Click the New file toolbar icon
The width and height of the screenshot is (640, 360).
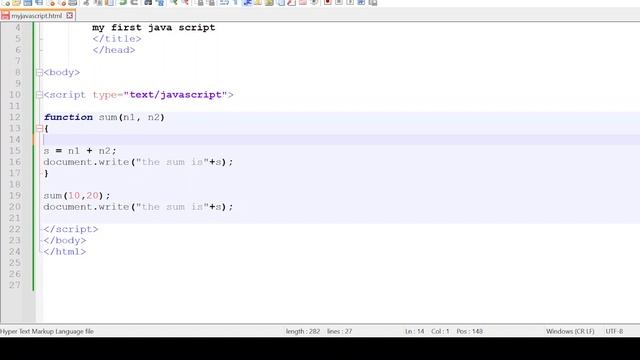6,3
